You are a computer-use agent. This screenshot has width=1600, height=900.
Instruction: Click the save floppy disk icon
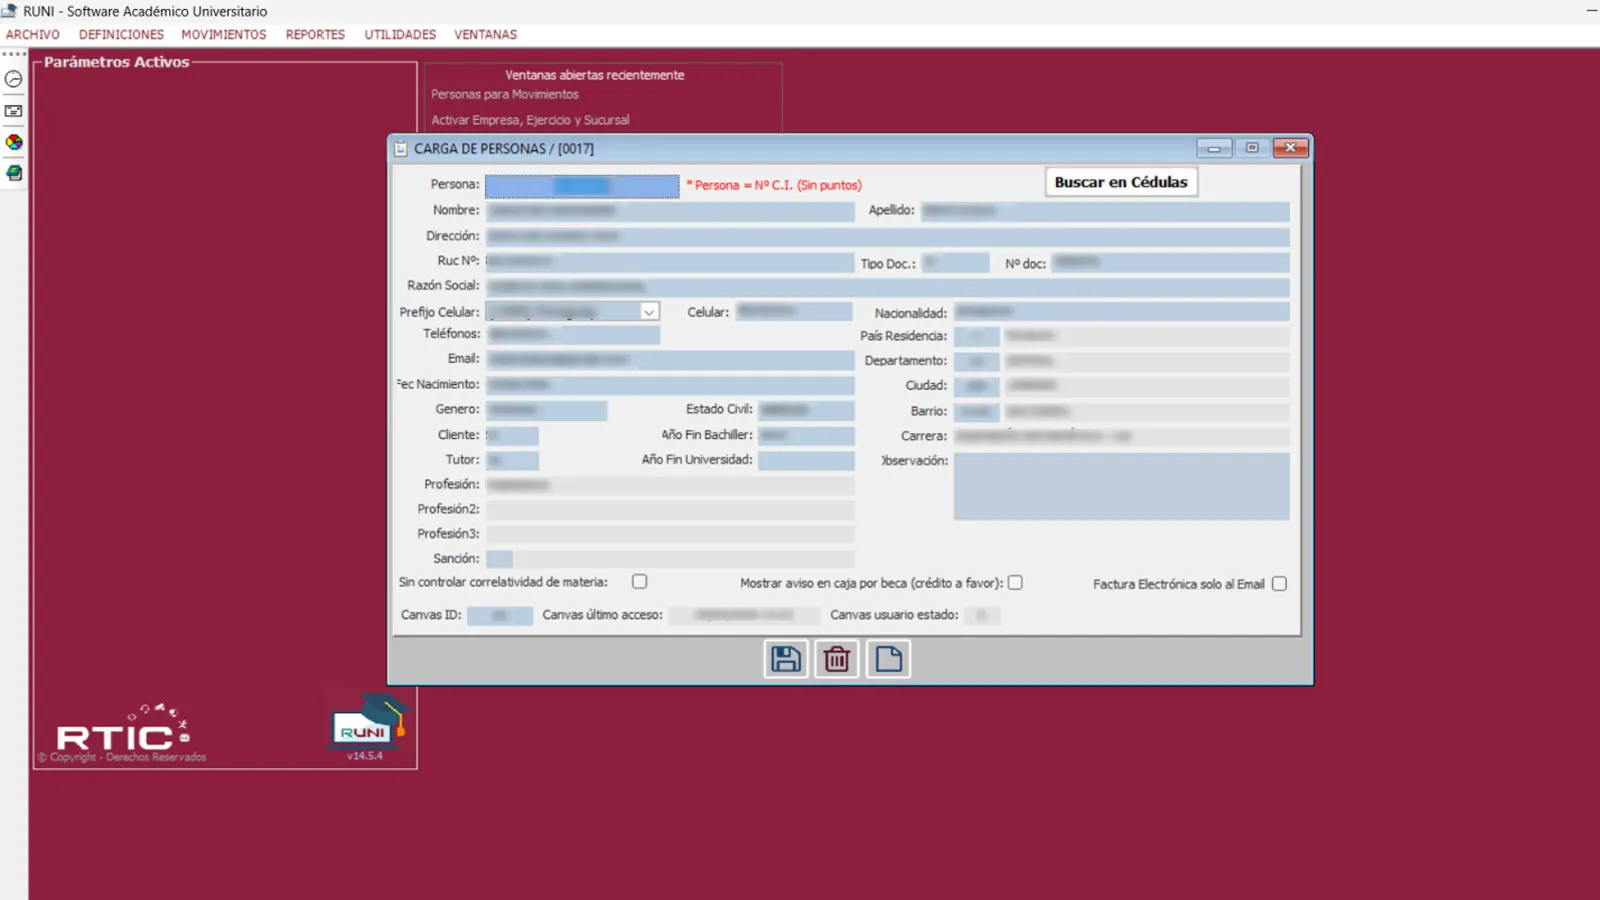point(786,659)
